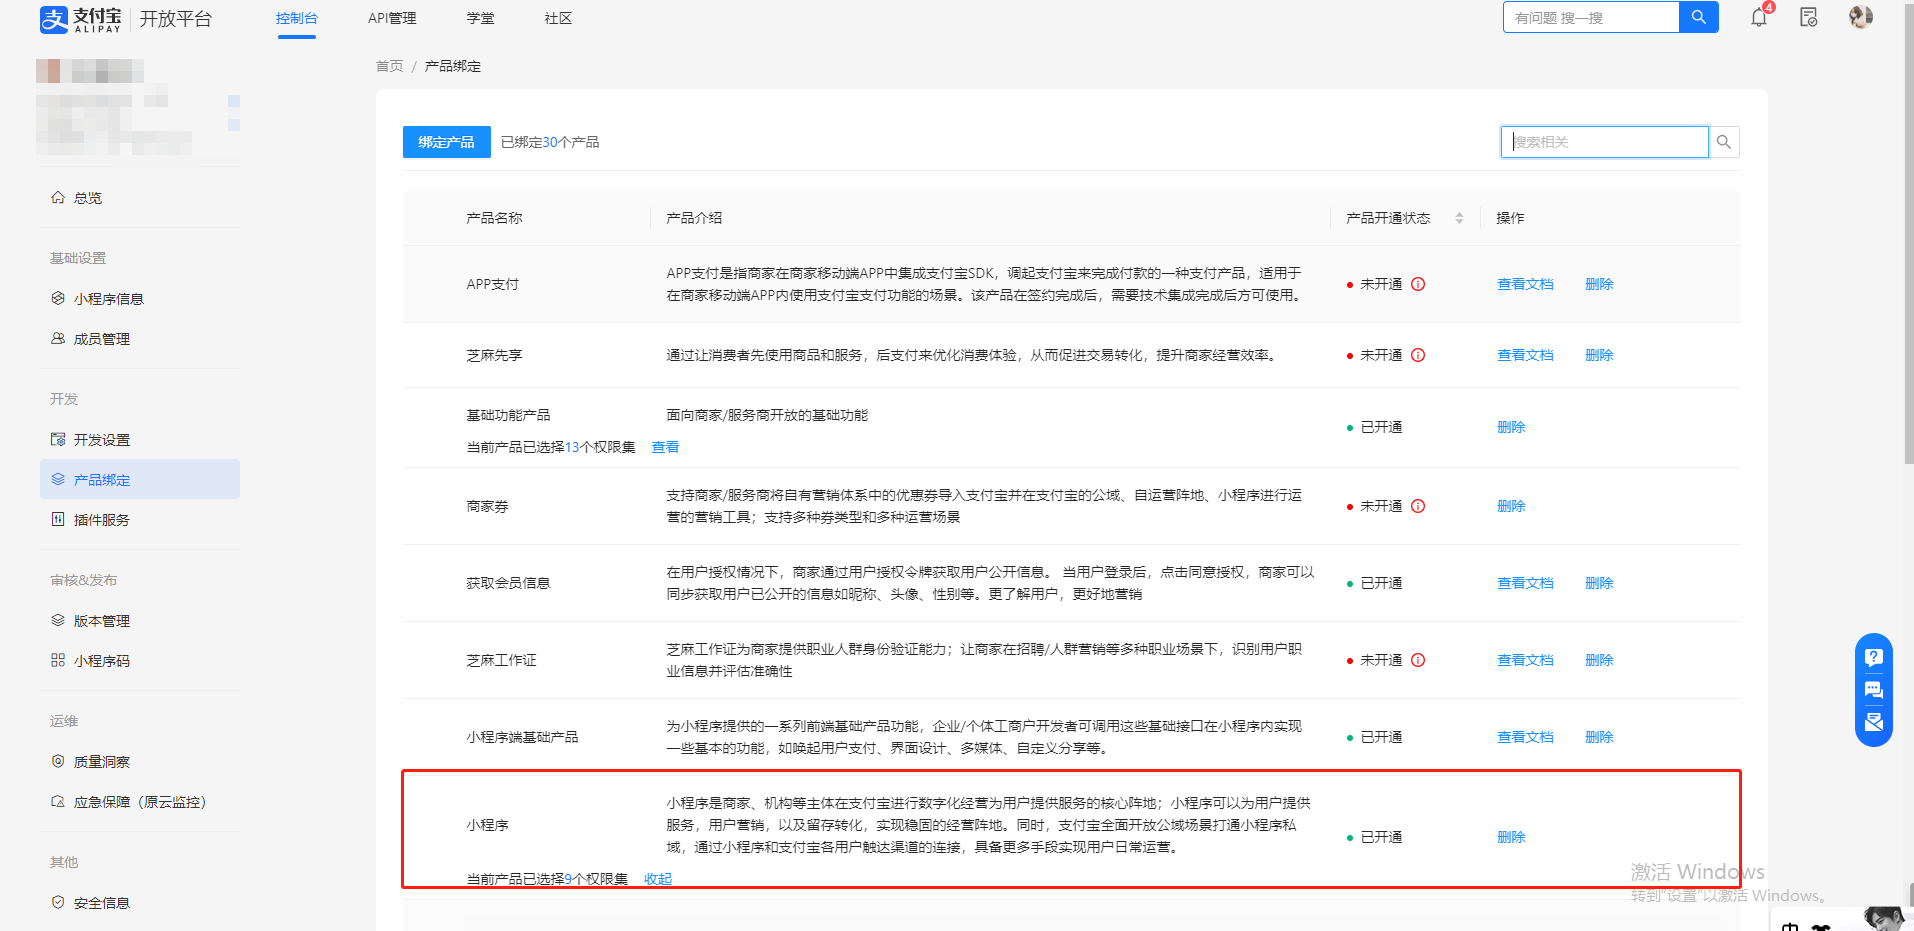Viewport: 1914px width, 931px height.
Task: Click the 搜索相关 product search field
Action: [x=1604, y=142]
